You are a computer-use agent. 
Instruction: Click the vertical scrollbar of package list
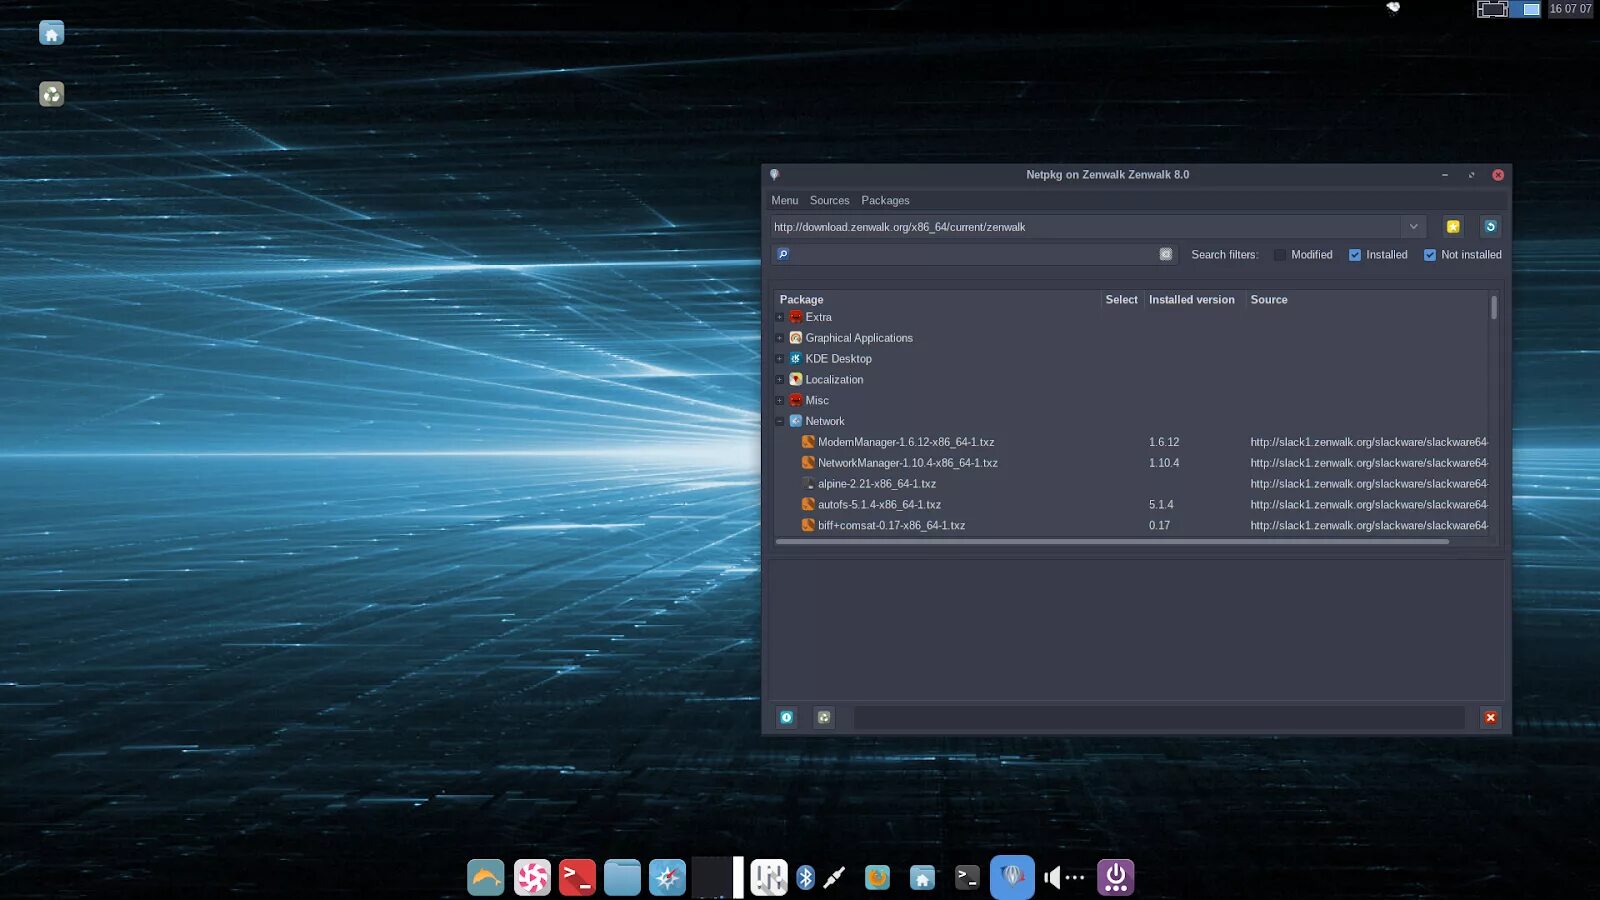pos(1494,306)
